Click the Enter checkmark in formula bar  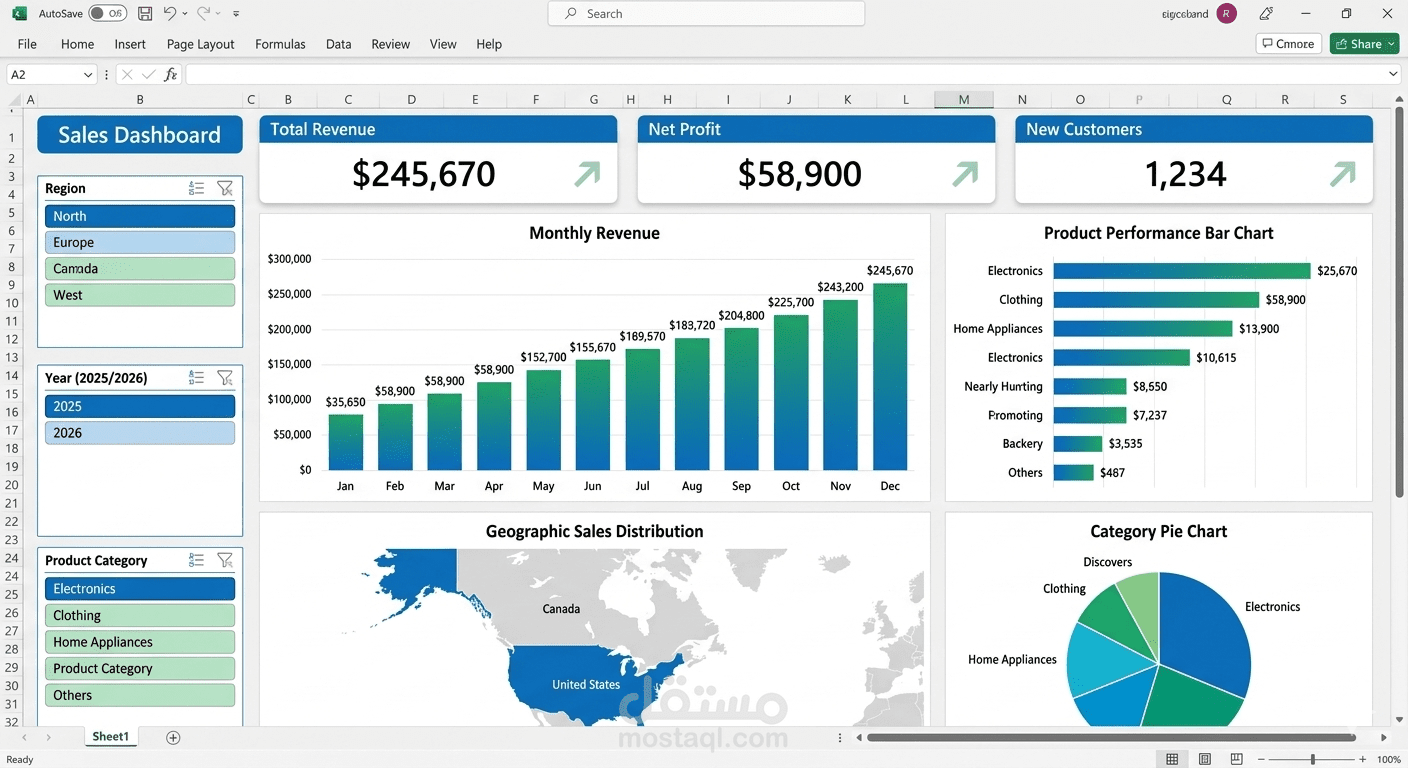click(149, 74)
